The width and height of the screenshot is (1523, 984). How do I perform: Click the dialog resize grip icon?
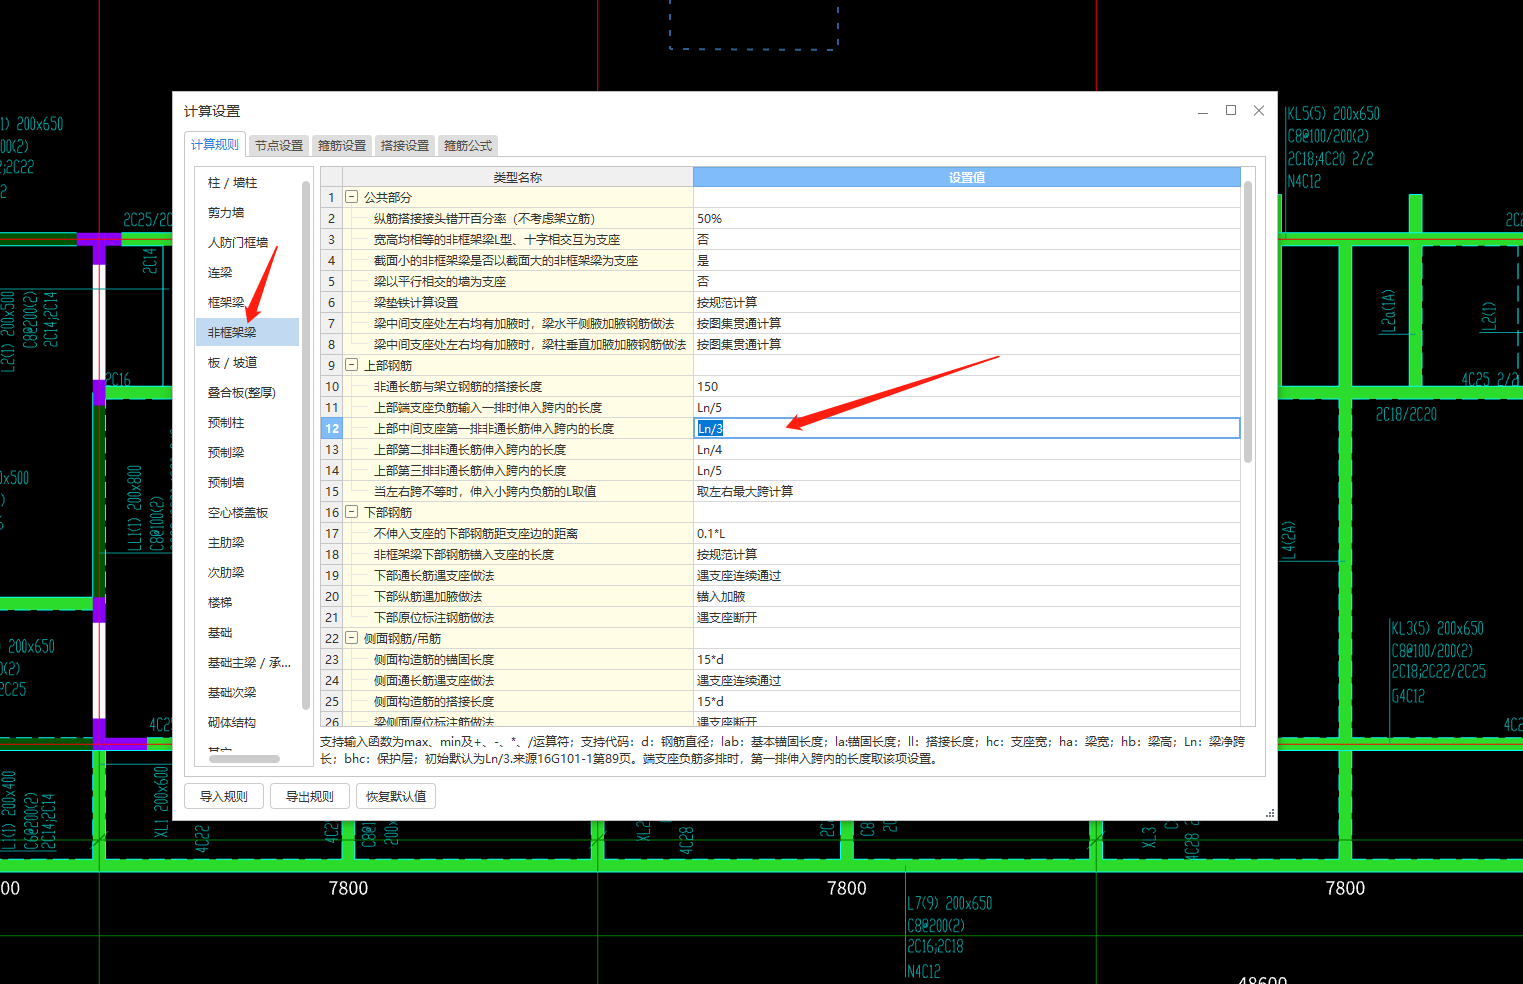tap(1270, 813)
